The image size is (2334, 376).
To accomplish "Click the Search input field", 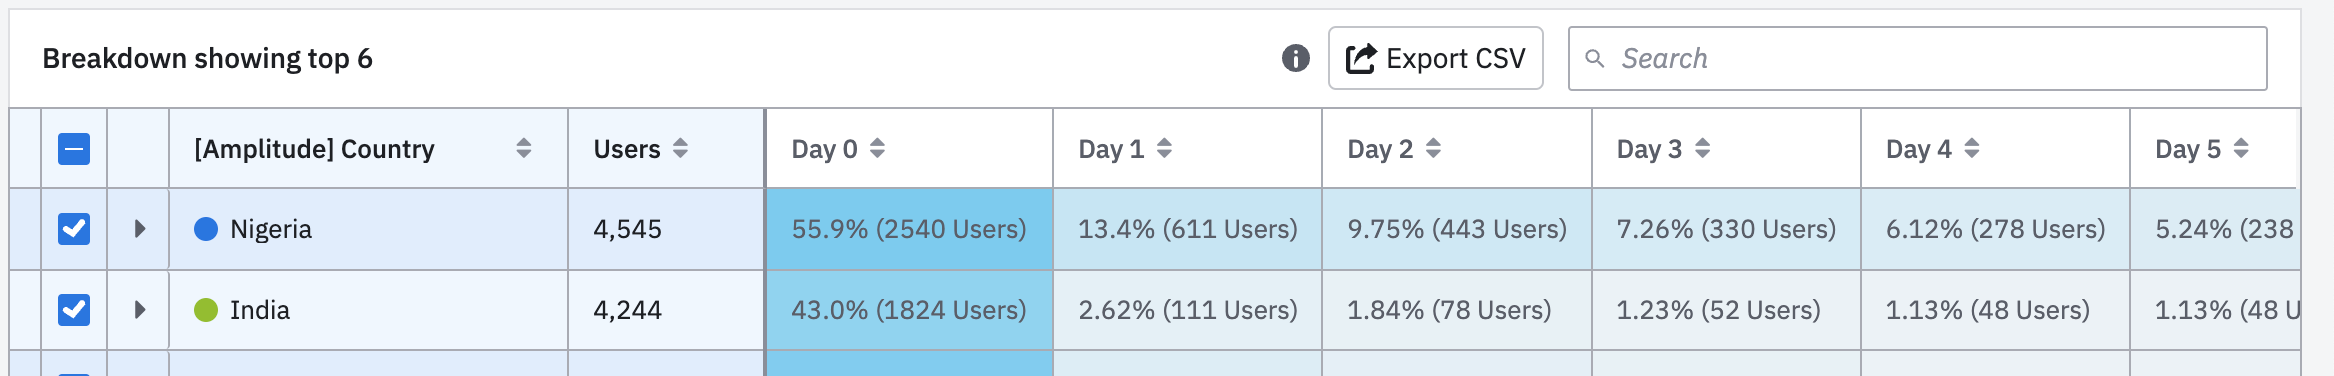I will point(1917,58).
